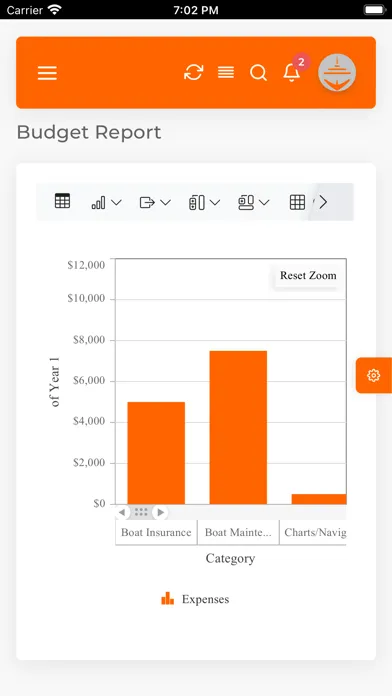The image size is (392, 696).
Task: Click the $12,000 axis label
Action: [x=86, y=265]
